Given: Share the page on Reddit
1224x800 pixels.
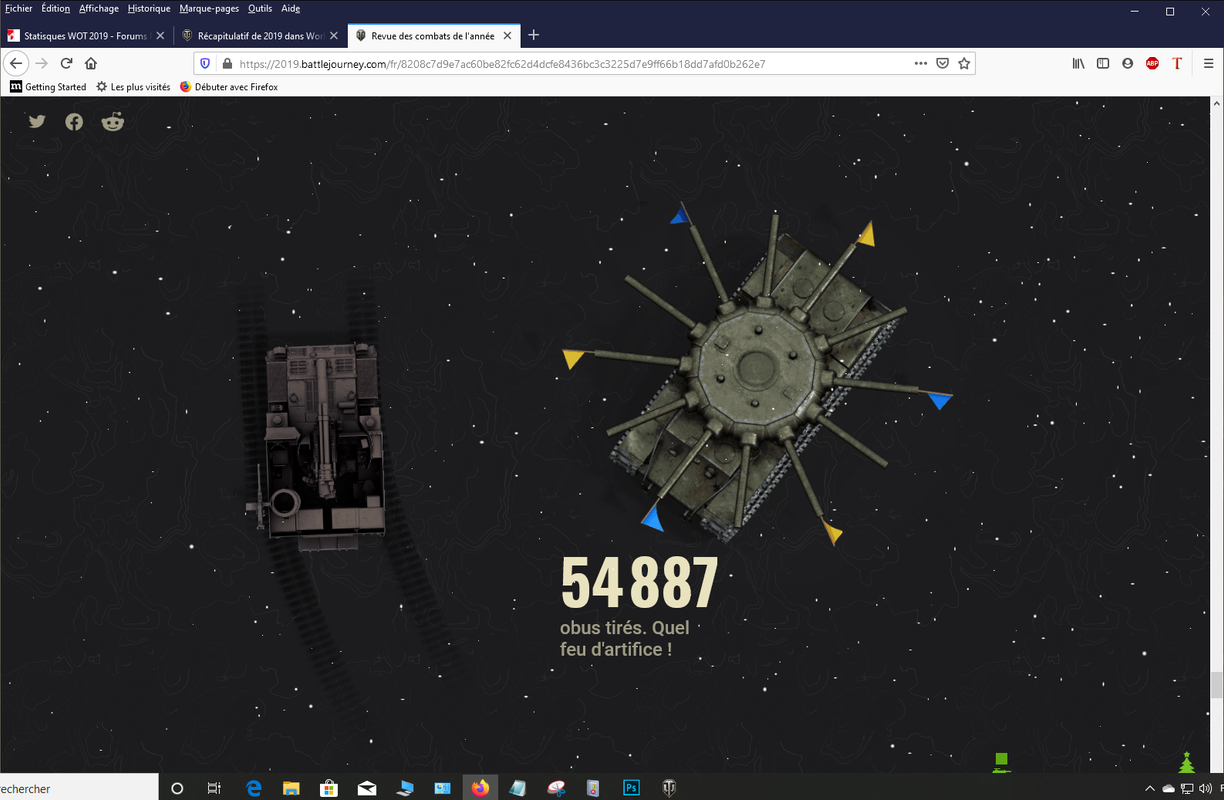Looking at the screenshot, I should pos(113,122).
